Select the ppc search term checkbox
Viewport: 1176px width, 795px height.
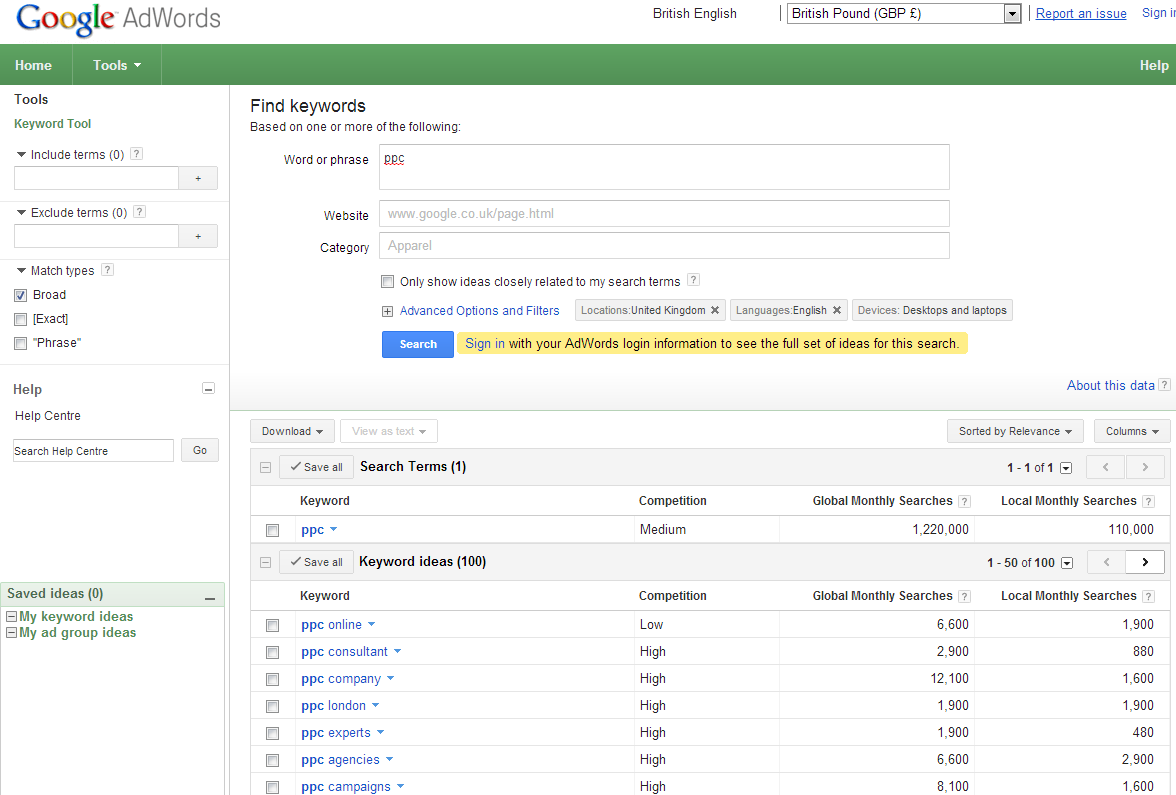[272, 530]
